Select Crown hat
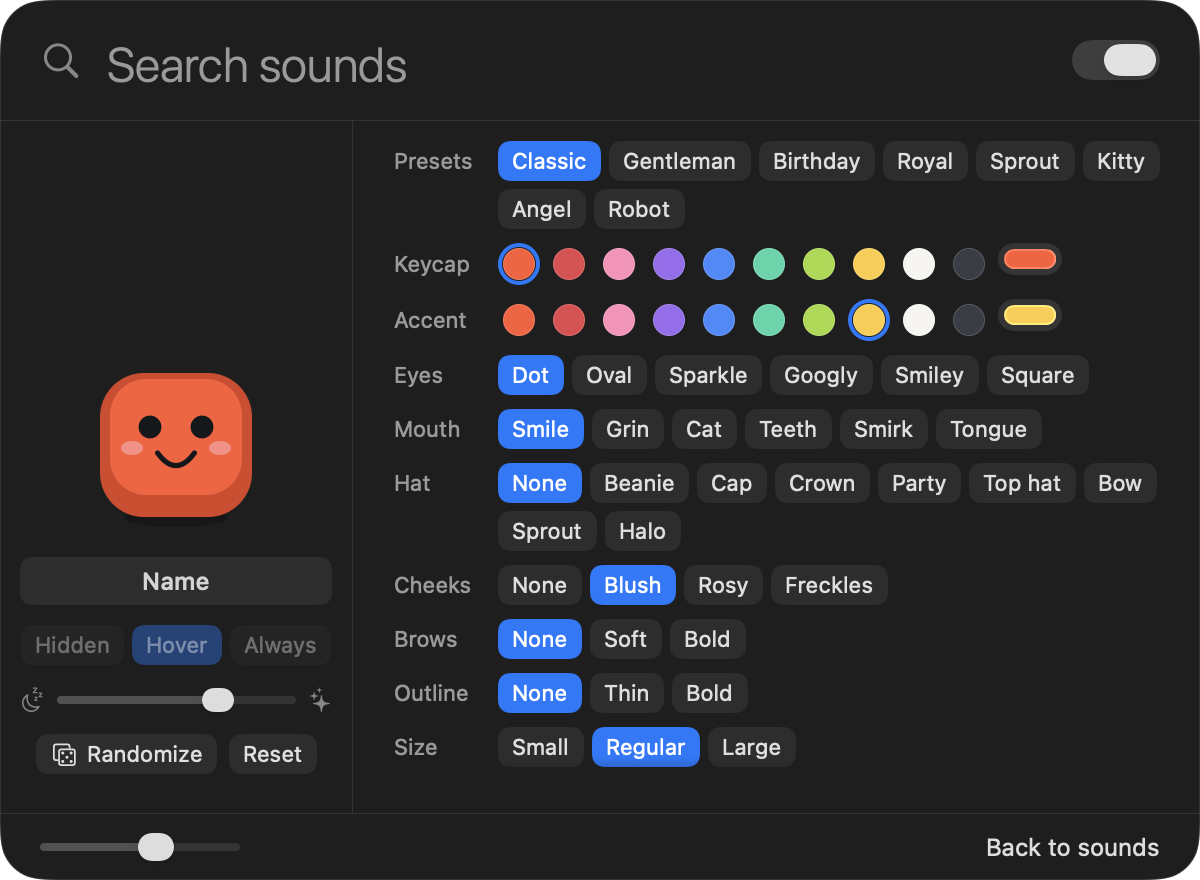 pos(822,483)
